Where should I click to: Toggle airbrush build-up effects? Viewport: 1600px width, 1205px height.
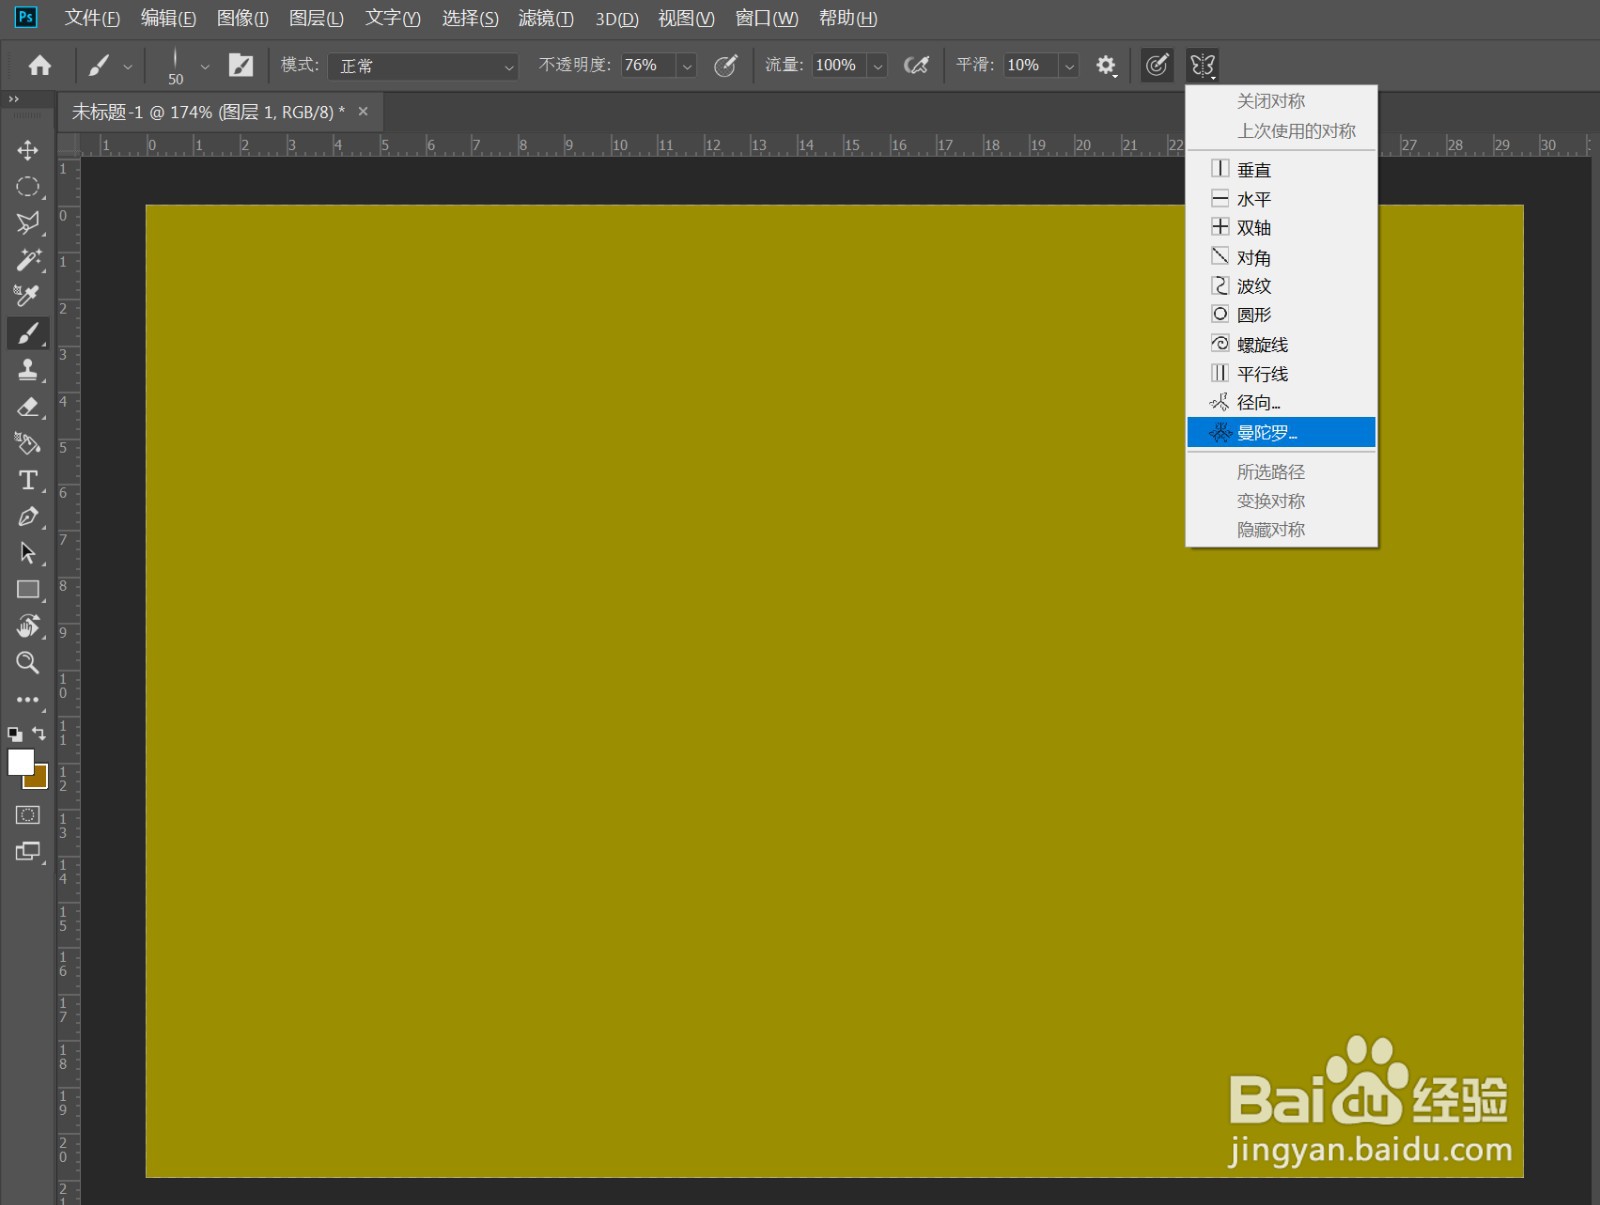click(x=916, y=65)
